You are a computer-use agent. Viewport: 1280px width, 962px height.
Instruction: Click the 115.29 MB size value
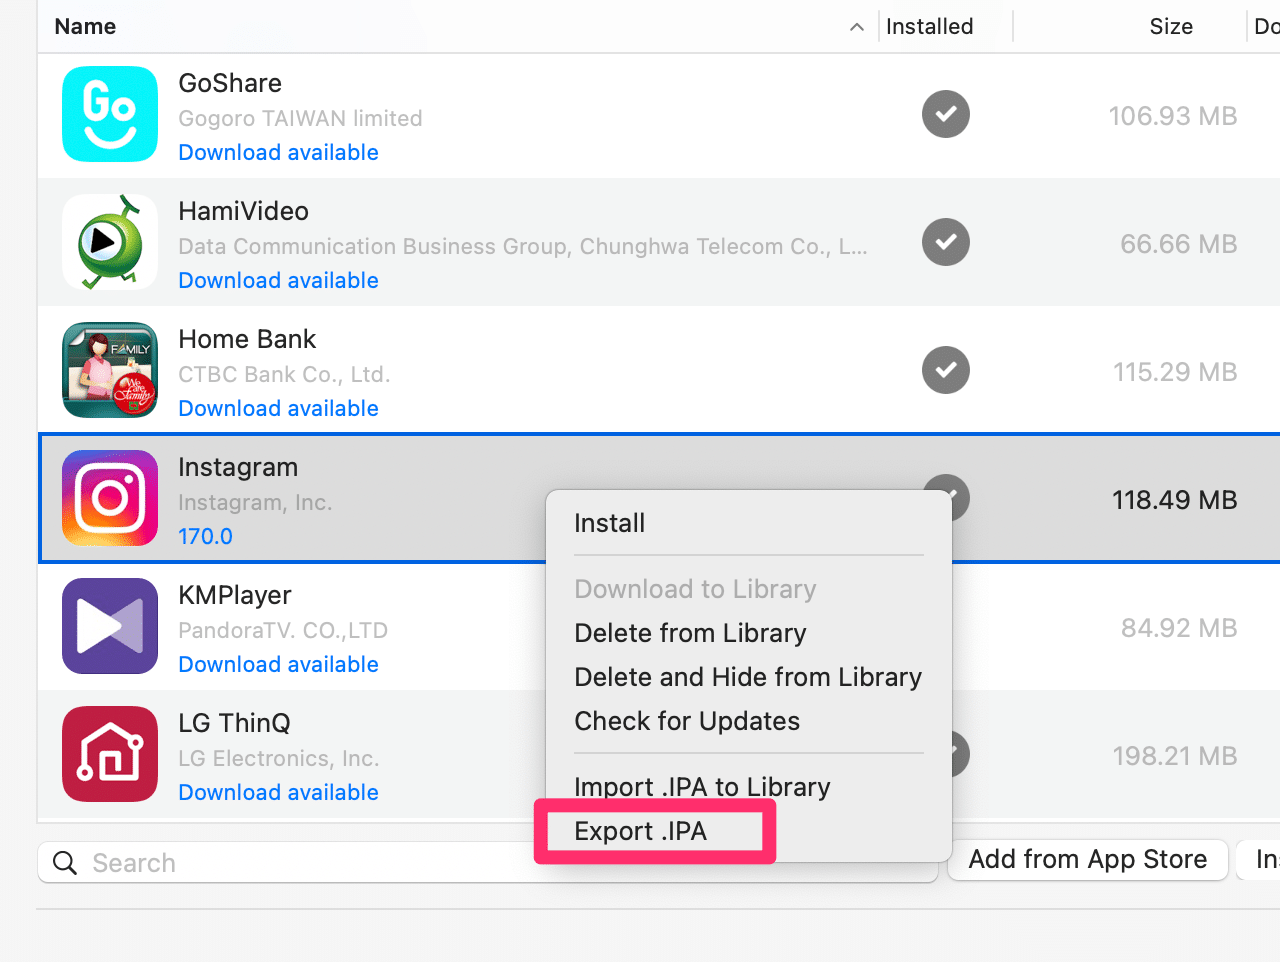(1175, 372)
